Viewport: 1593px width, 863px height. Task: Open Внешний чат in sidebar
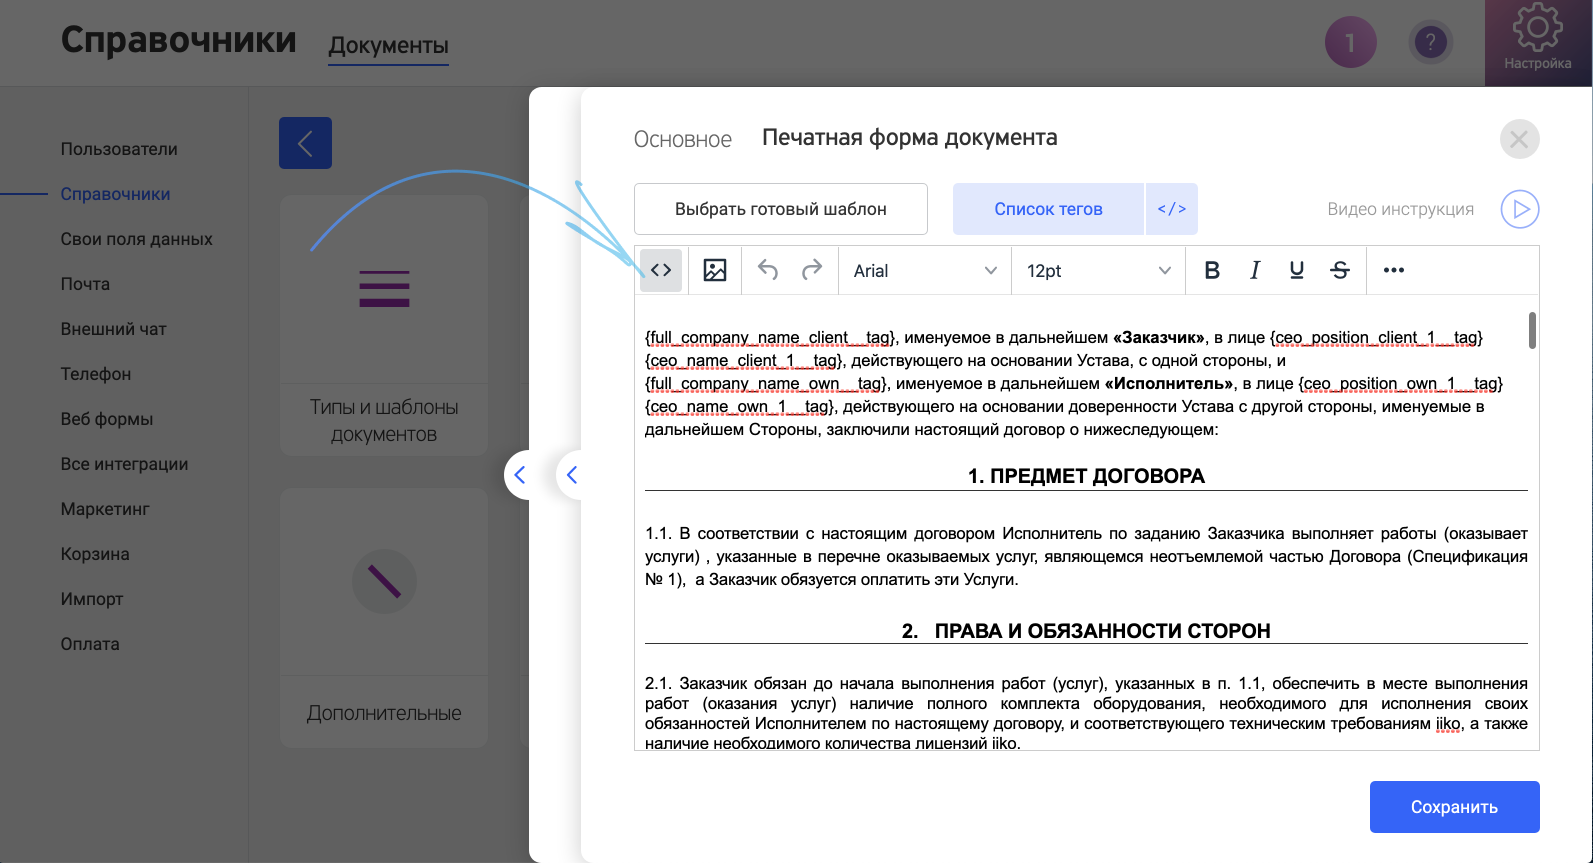(113, 329)
